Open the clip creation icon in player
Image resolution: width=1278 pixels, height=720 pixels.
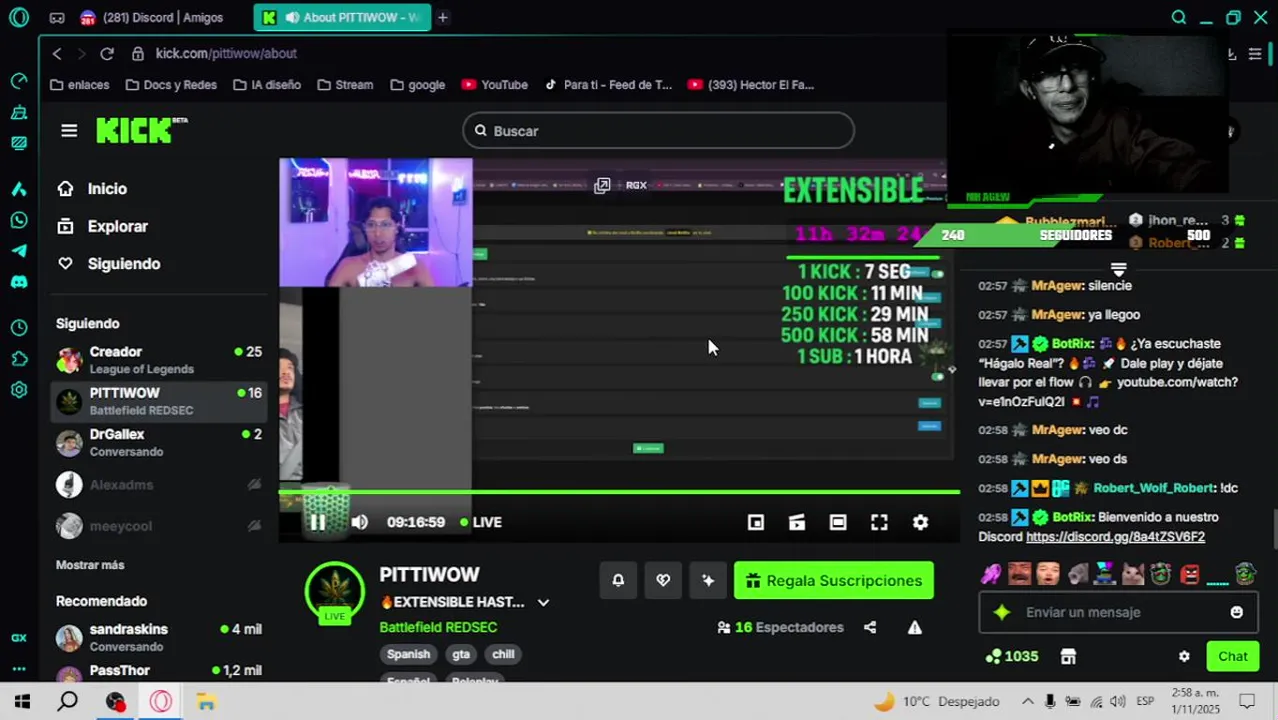(797, 522)
